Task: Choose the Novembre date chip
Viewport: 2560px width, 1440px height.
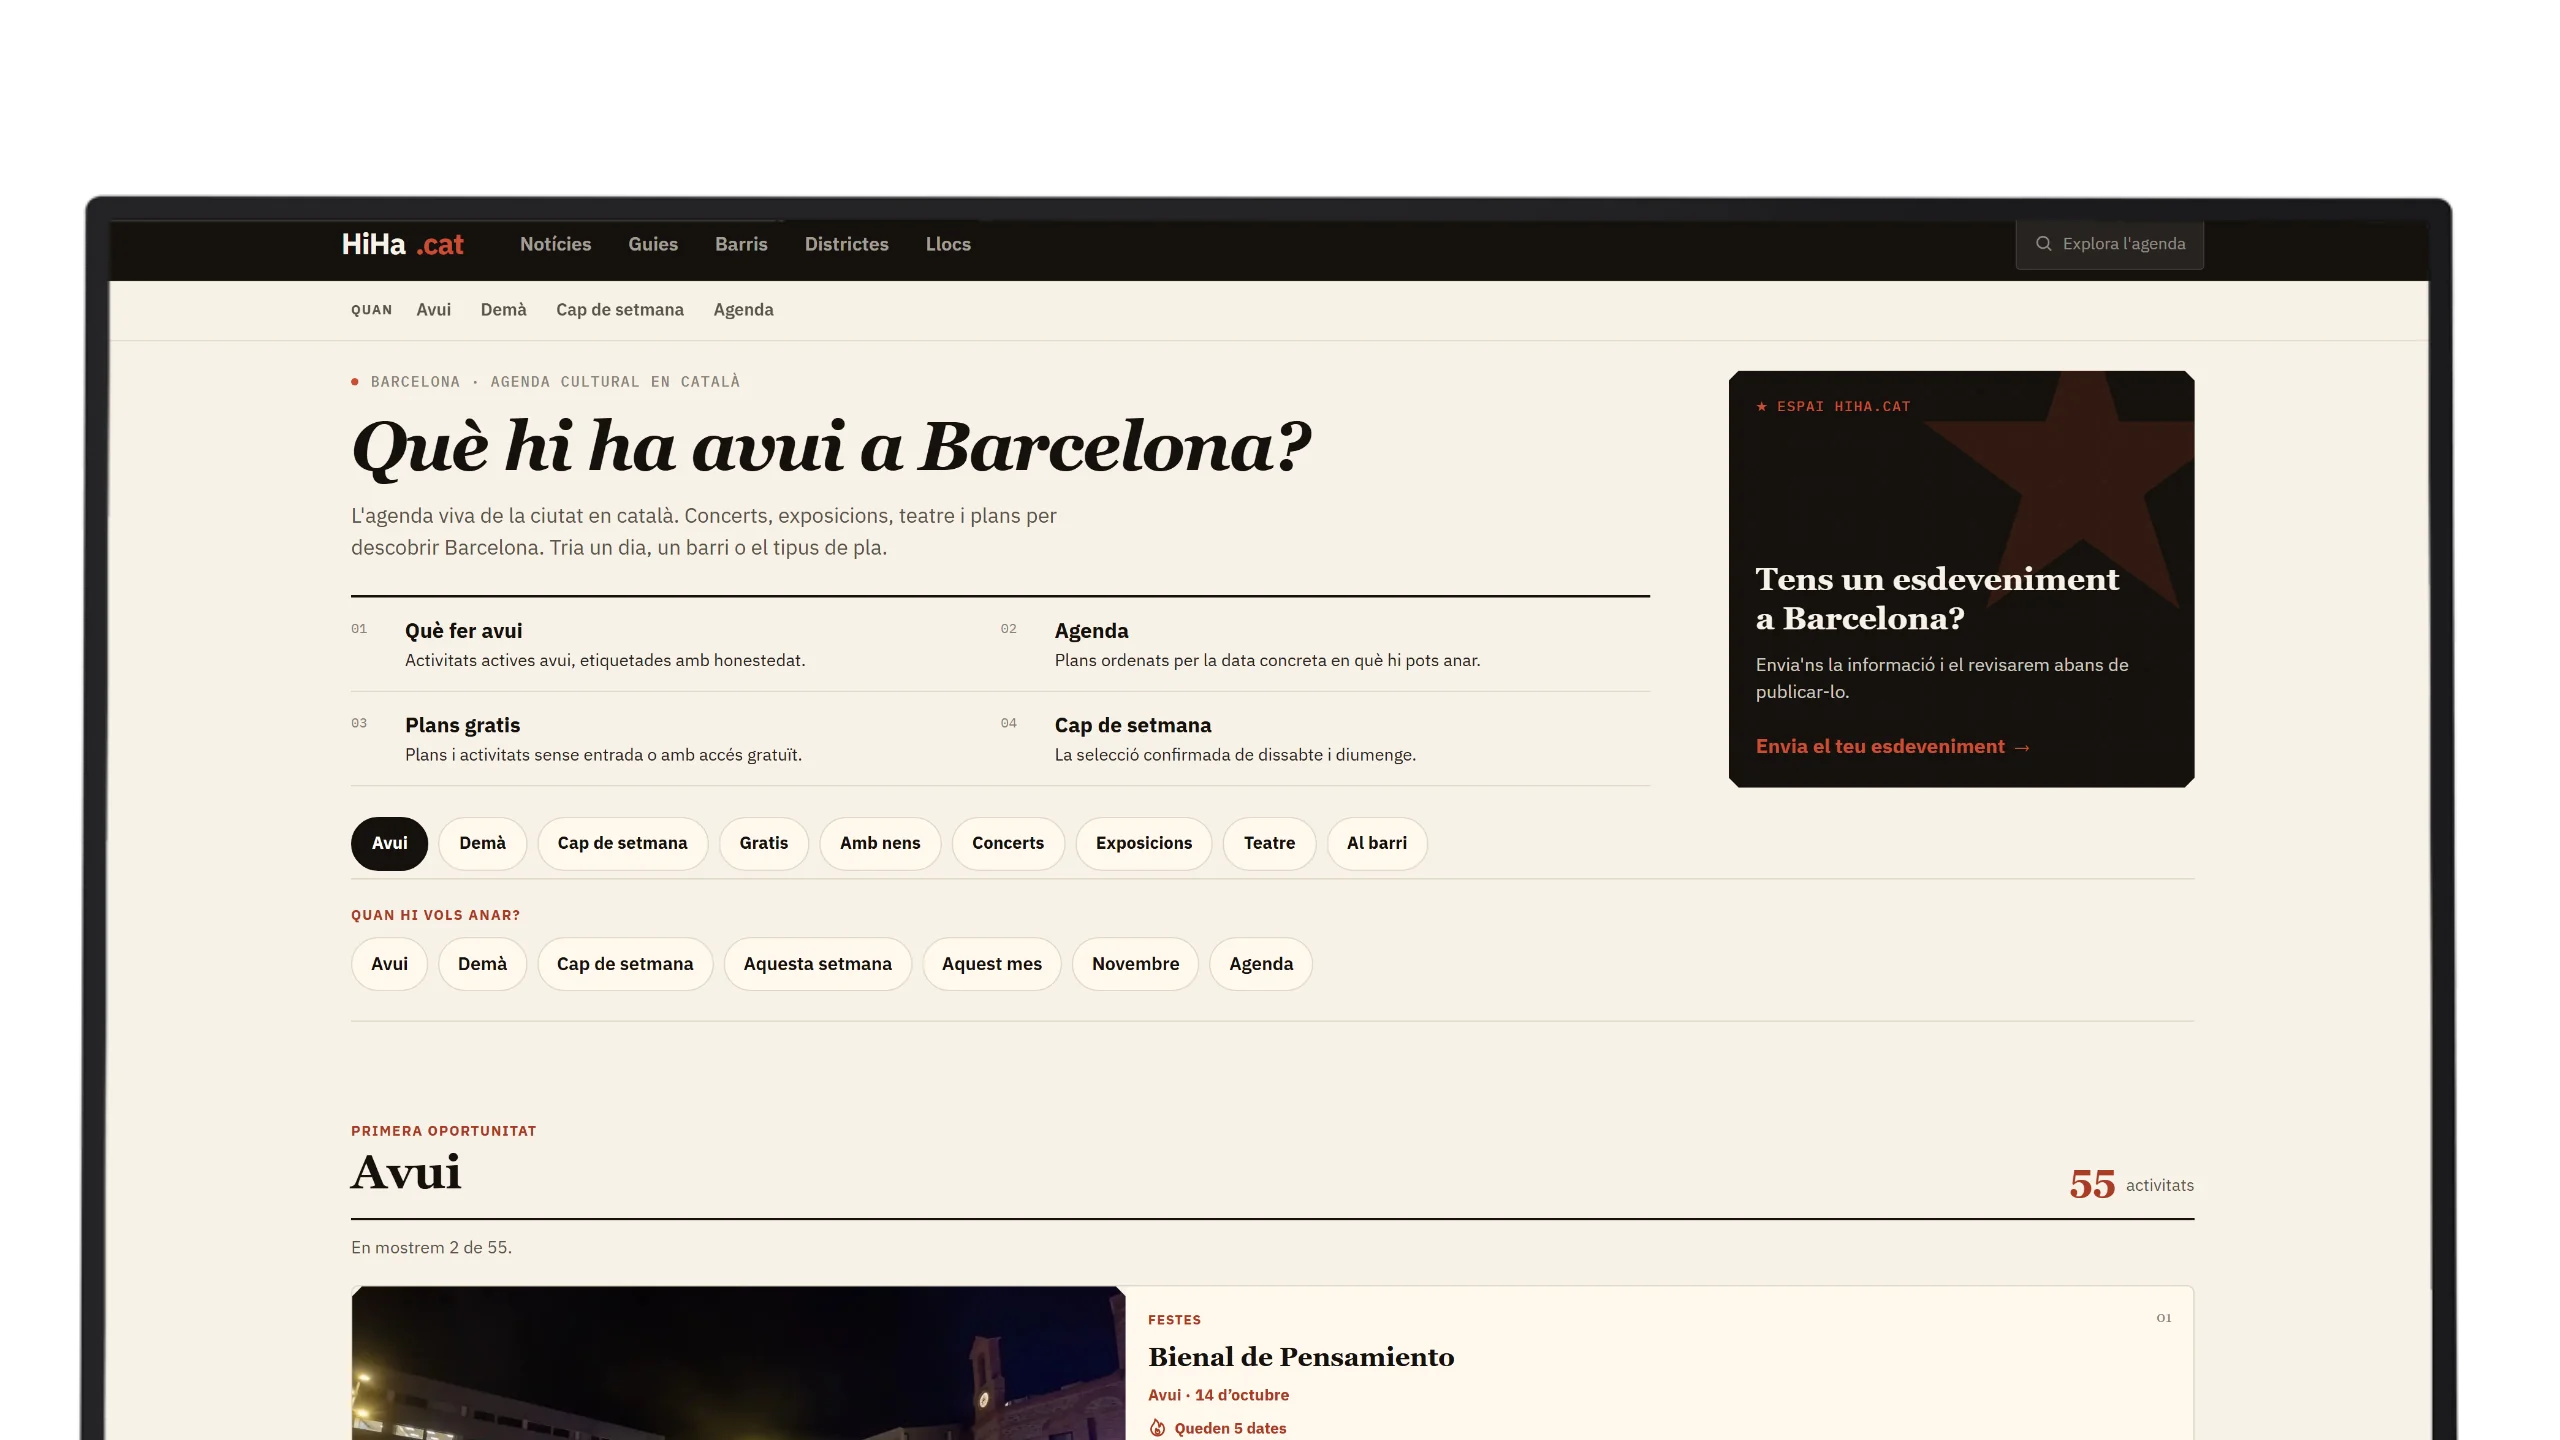Action: (x=1135, y=964)
